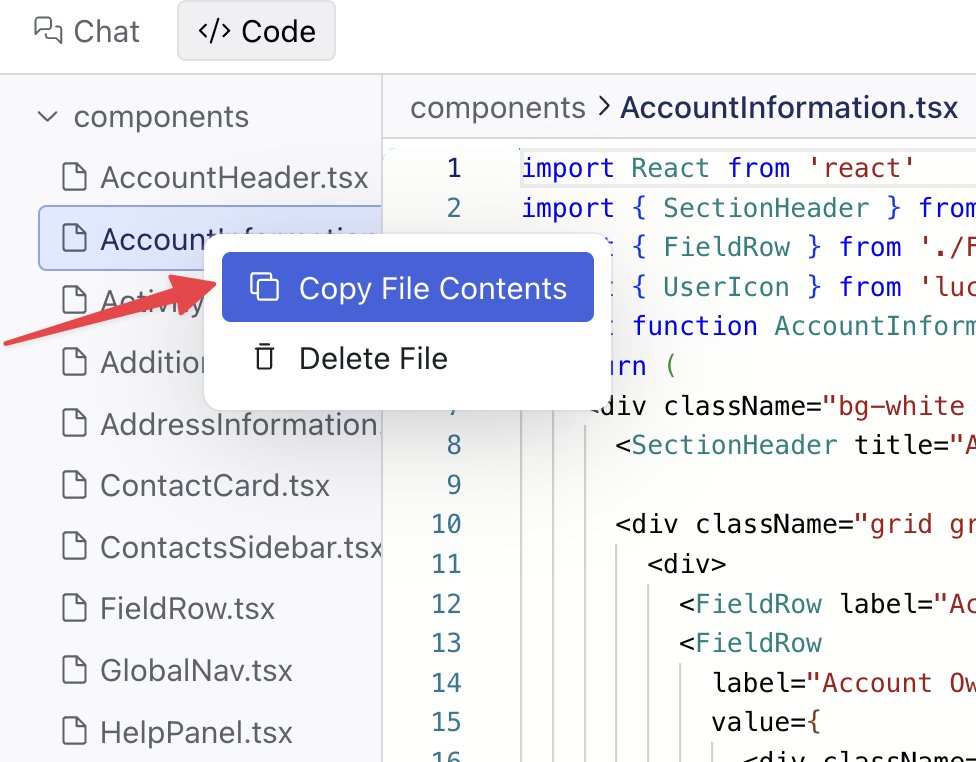Click the trash icon next to Delete File

(262, 355)
